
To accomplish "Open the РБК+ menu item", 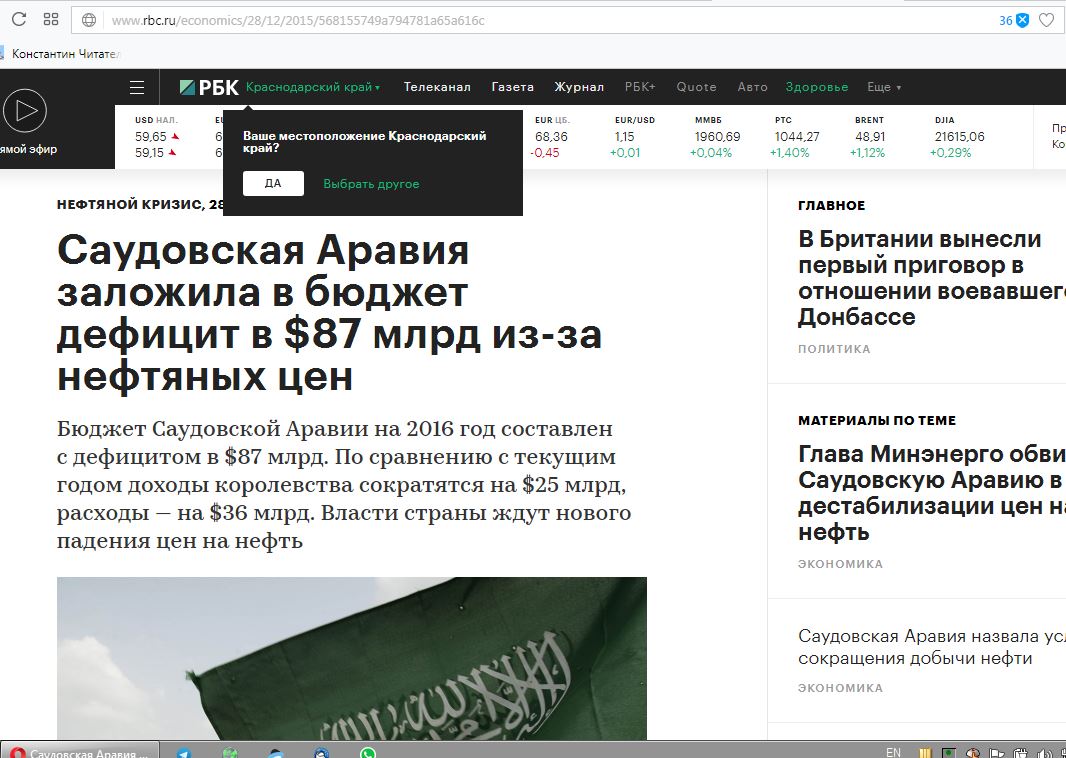I will 640,87.
